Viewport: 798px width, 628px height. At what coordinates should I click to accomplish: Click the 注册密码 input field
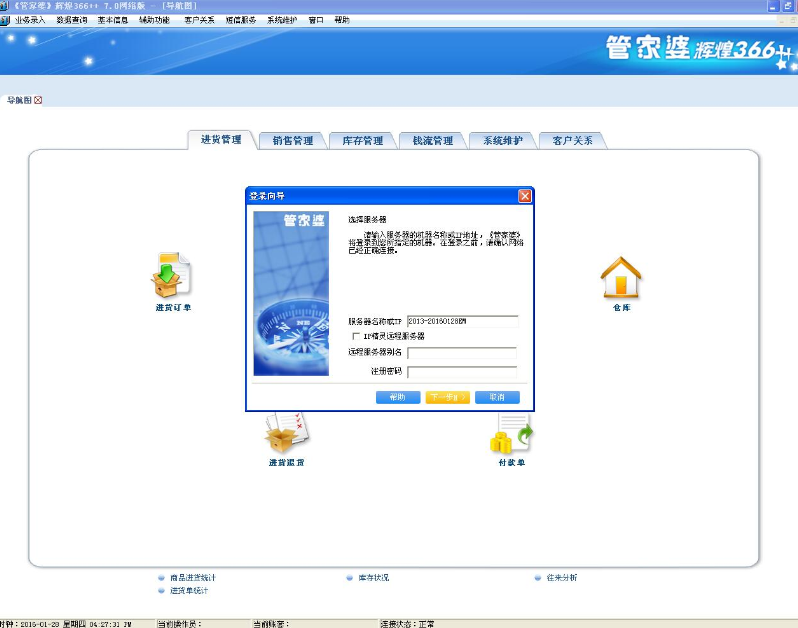[x=462, y=372]
